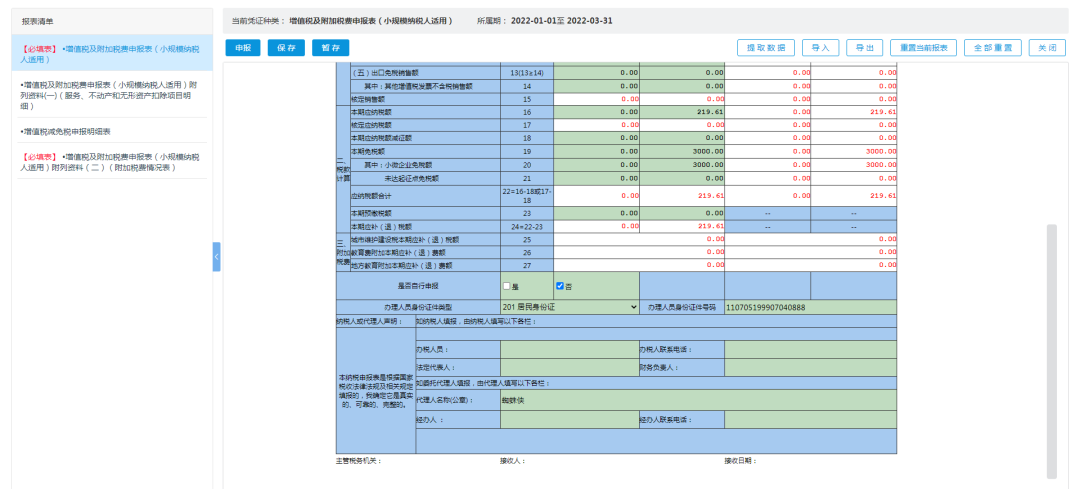This screenshot has width=1080, height=489.
Task: Click the 暂存 button
Action: [331, 48]
